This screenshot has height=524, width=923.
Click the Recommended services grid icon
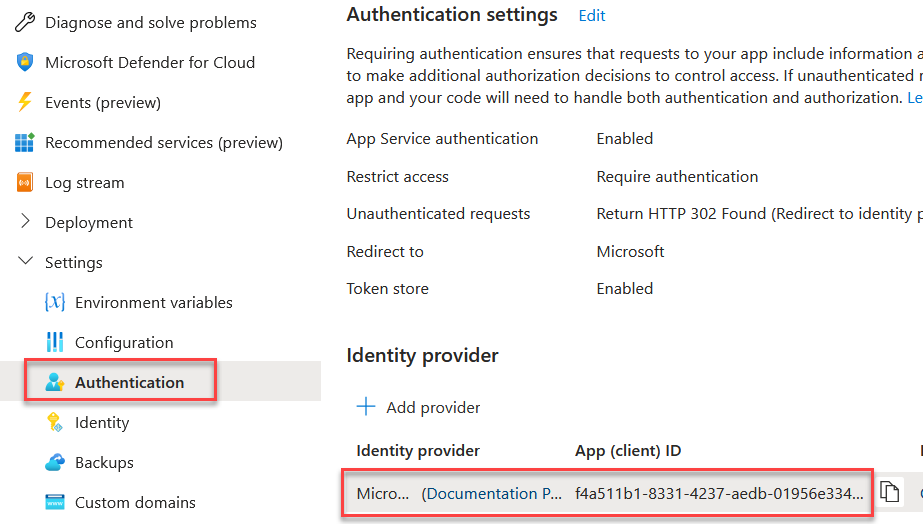(25, 142)
